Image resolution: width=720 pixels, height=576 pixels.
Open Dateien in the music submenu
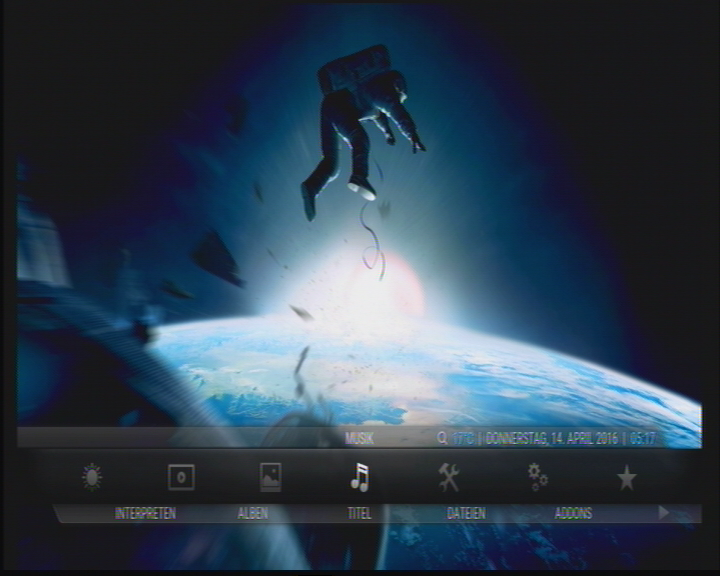466,514
